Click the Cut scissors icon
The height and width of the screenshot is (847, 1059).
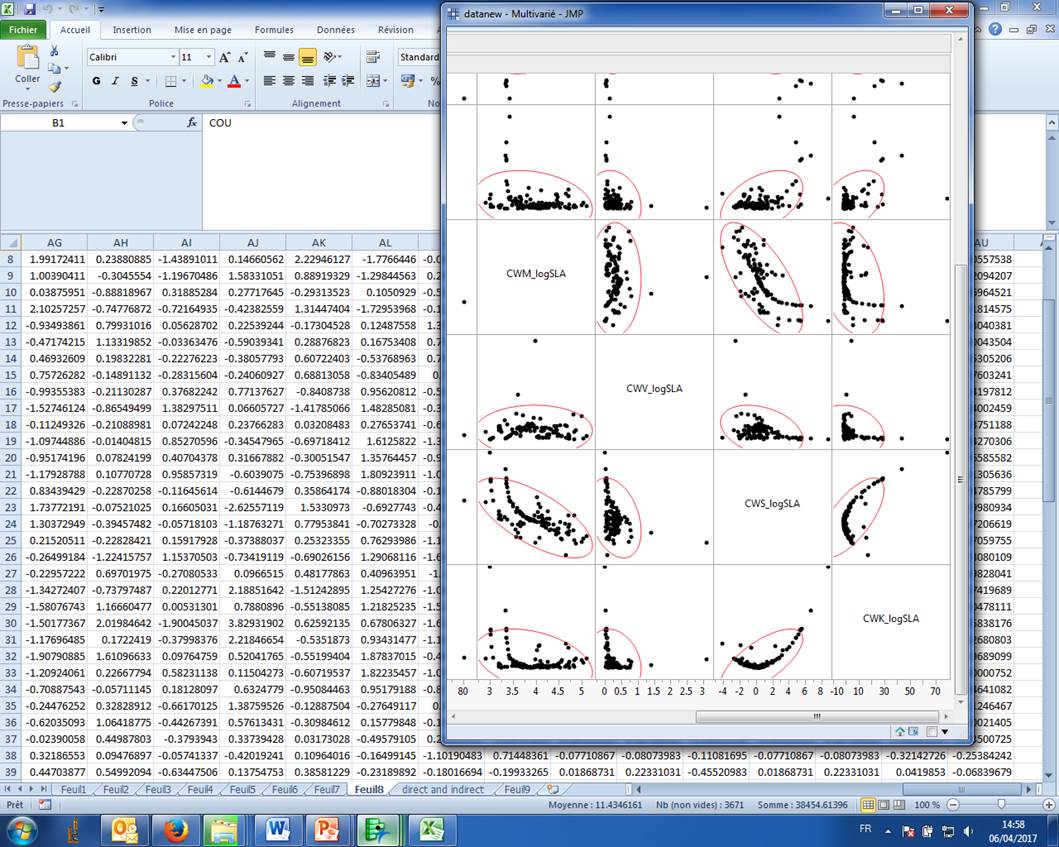(x=54, y=50)
